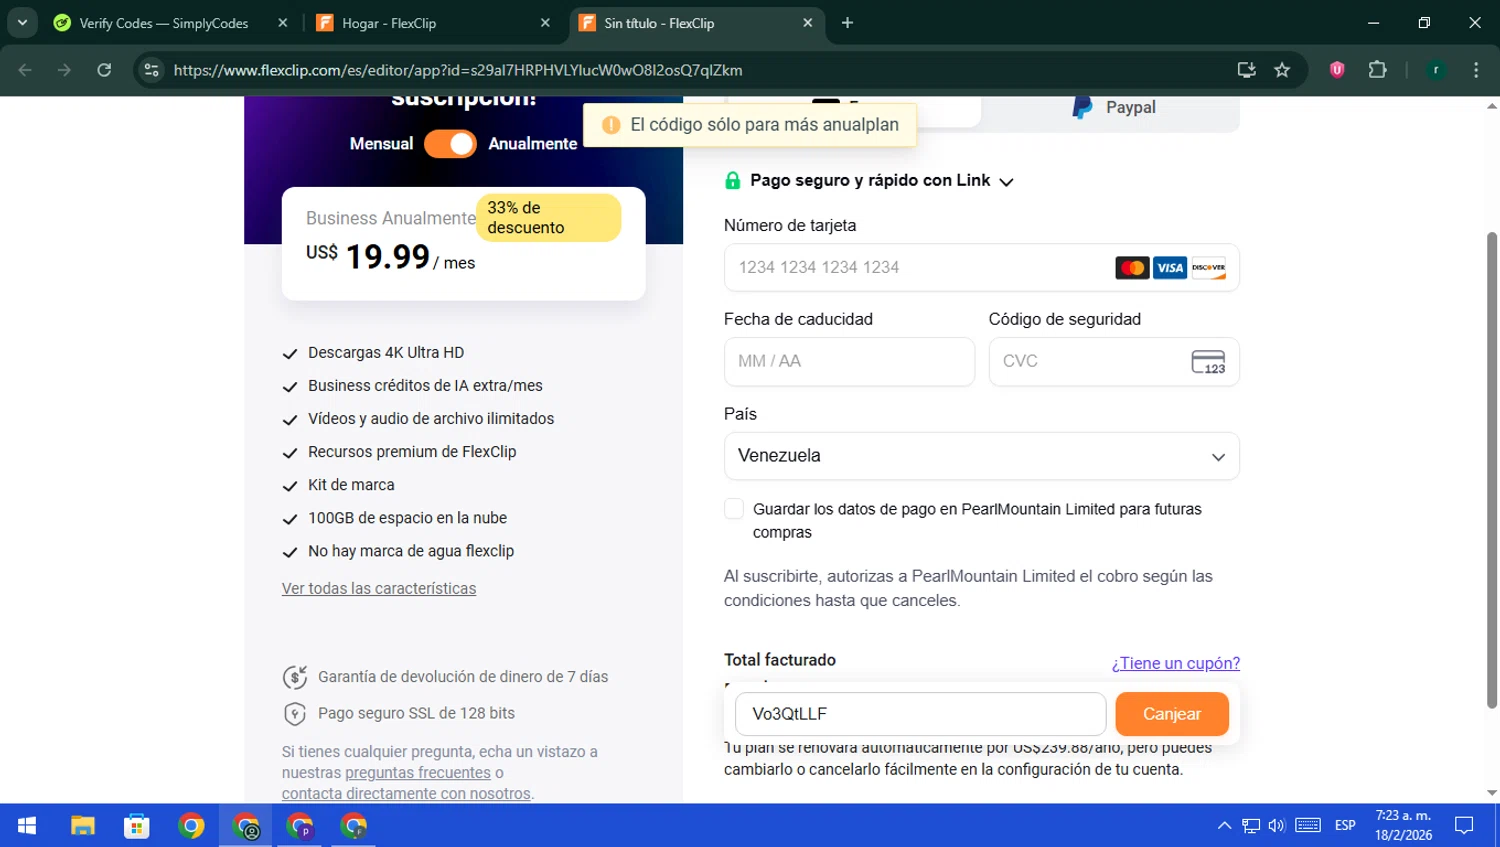Open the volume control in tray
The image size is (1500, 847).
[1276, 826]
